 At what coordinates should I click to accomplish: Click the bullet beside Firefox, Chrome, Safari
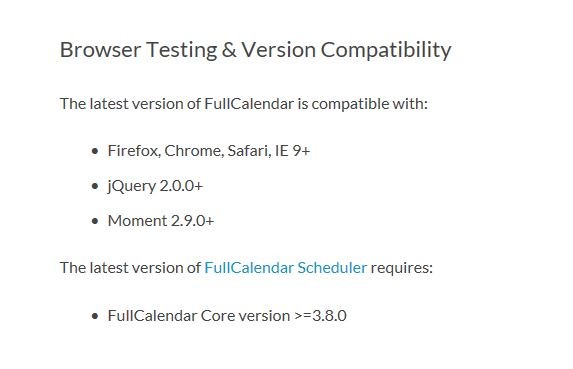[95, 151]
